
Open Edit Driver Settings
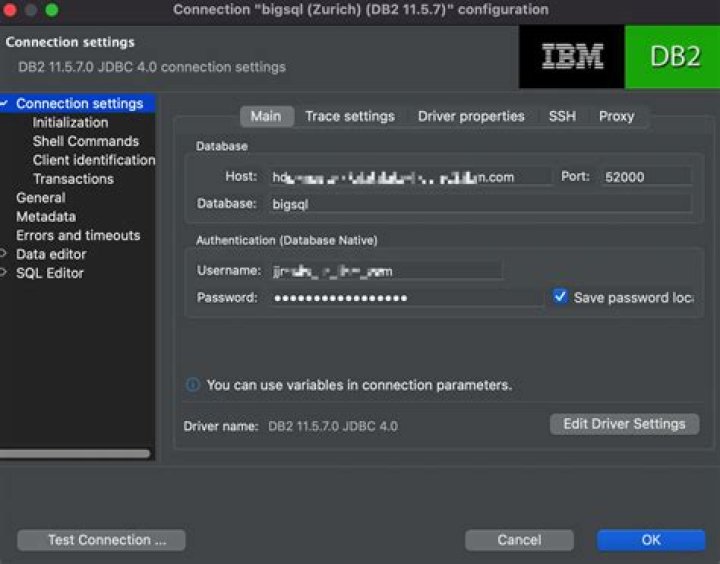point(624,424)
